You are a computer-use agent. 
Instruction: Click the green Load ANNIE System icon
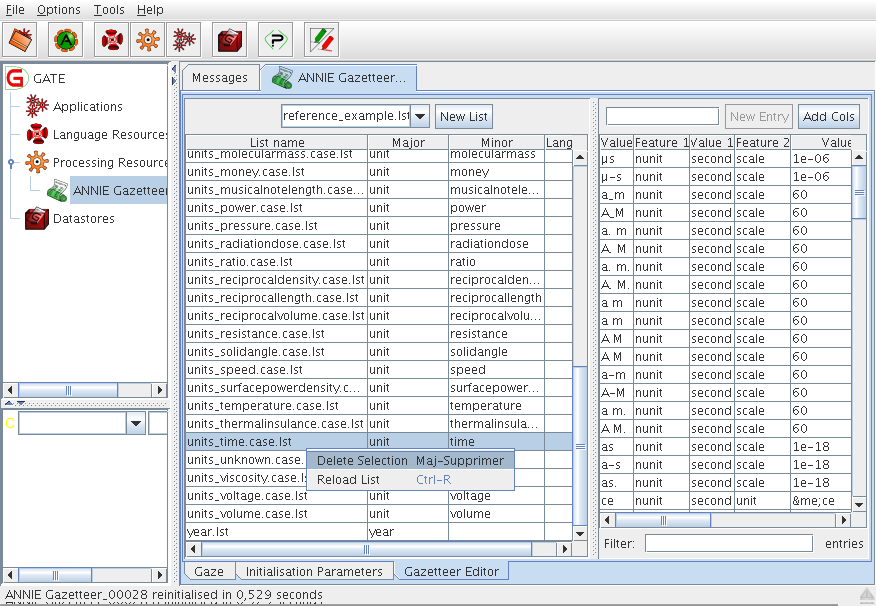(66, 40)
